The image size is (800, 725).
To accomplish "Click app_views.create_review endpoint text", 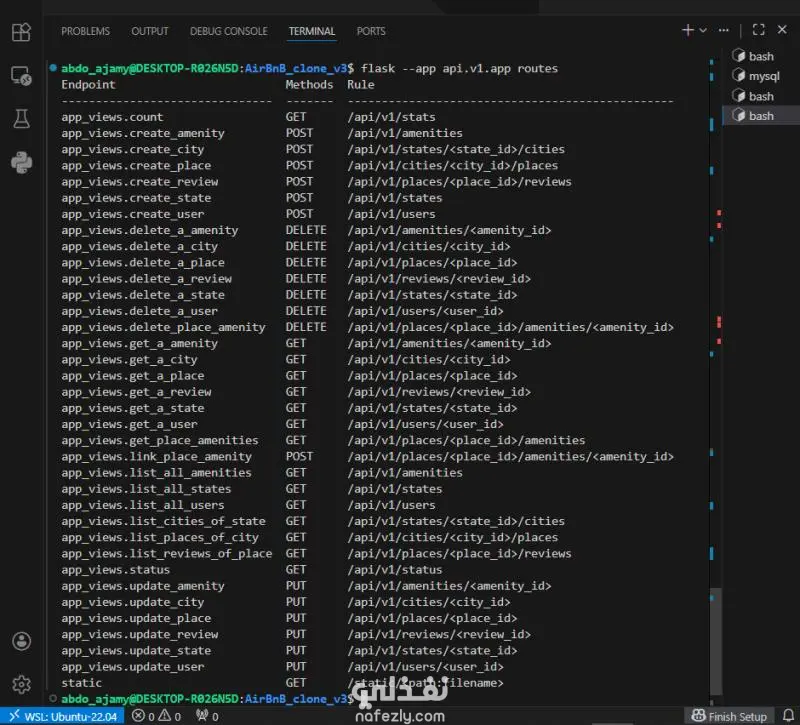I will tap(140, 182).
